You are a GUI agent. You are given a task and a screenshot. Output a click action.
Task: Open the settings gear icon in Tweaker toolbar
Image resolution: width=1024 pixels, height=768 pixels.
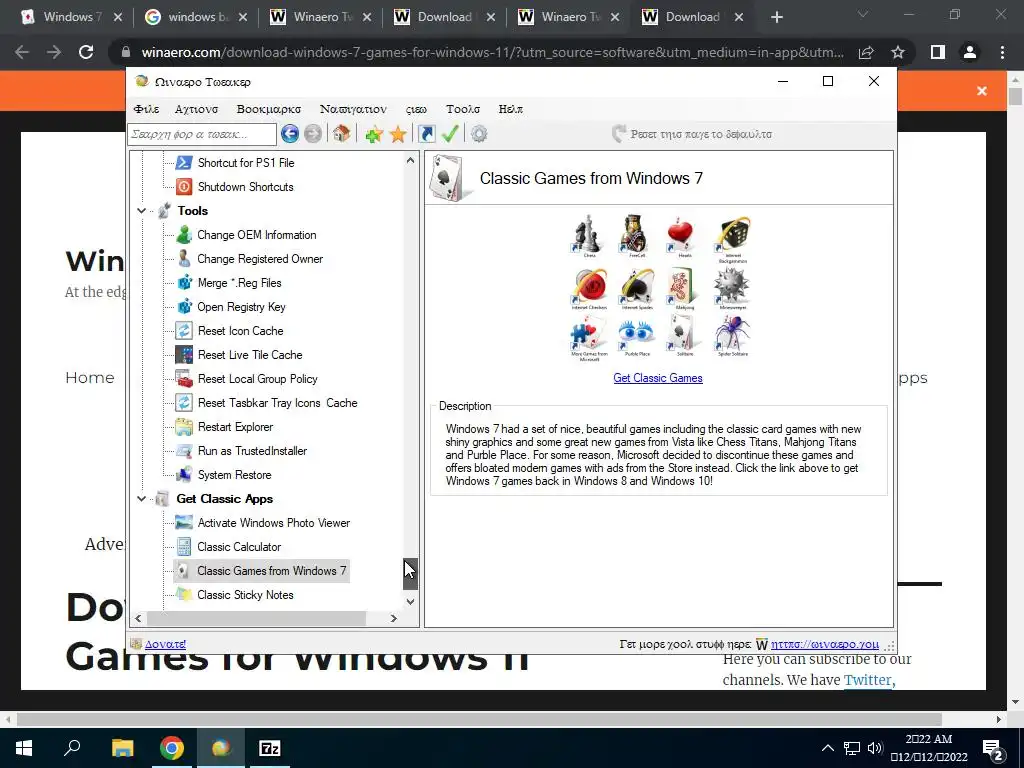(479, 134)
